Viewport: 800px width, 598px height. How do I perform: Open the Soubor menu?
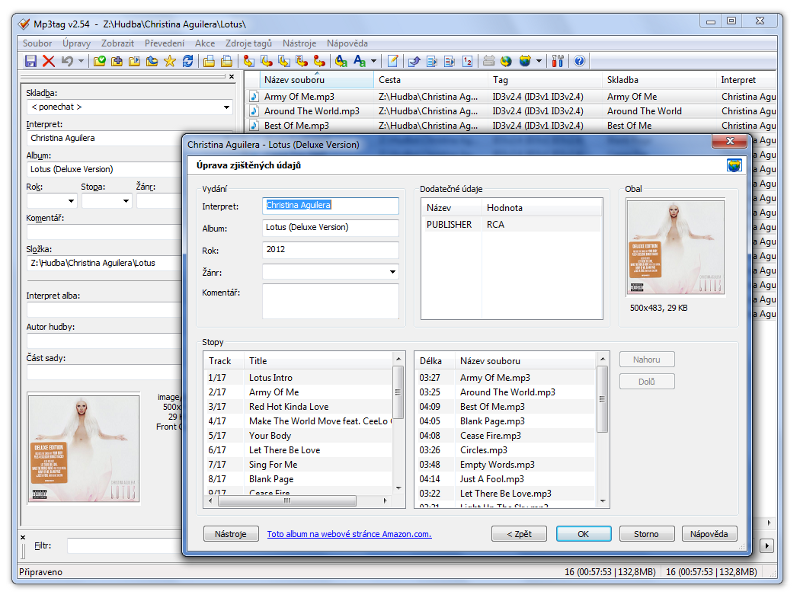tap(37, 44)
